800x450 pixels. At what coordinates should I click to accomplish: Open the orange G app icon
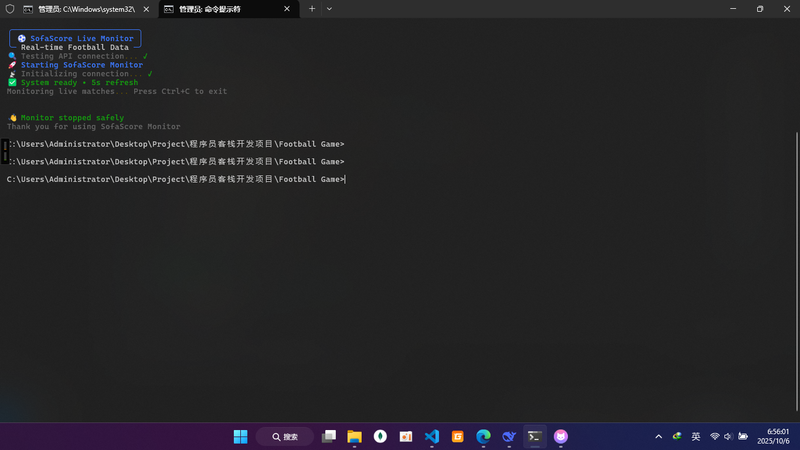tap(458, 437)
